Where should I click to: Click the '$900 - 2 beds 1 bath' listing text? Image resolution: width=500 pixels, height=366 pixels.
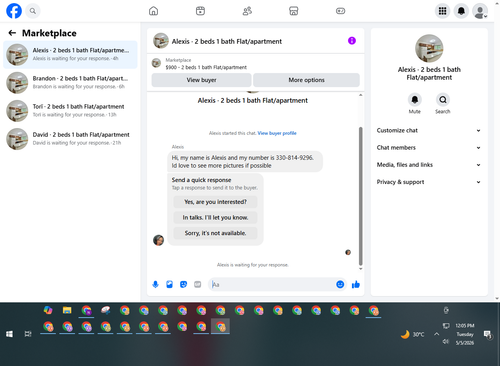[206, 67]
